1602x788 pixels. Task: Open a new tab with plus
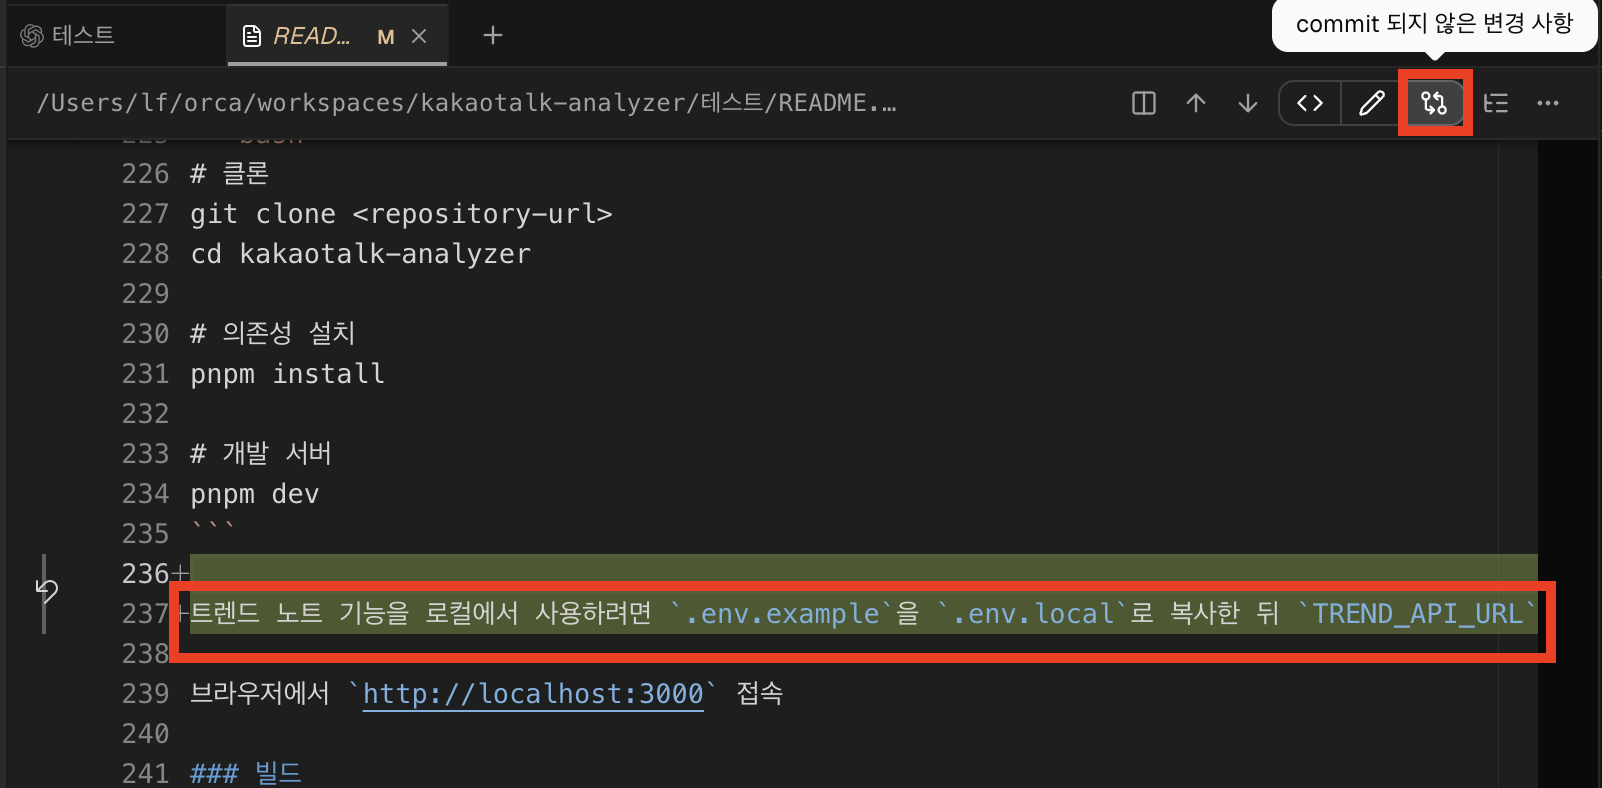(492, 36)
